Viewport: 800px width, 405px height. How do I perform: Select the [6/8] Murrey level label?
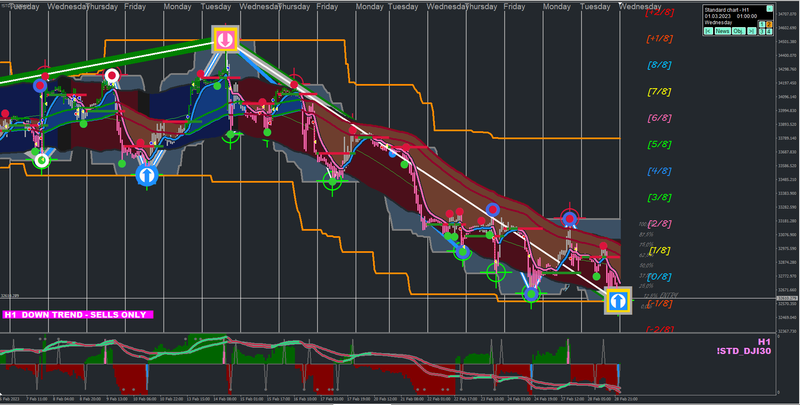(x=660, y=118)
